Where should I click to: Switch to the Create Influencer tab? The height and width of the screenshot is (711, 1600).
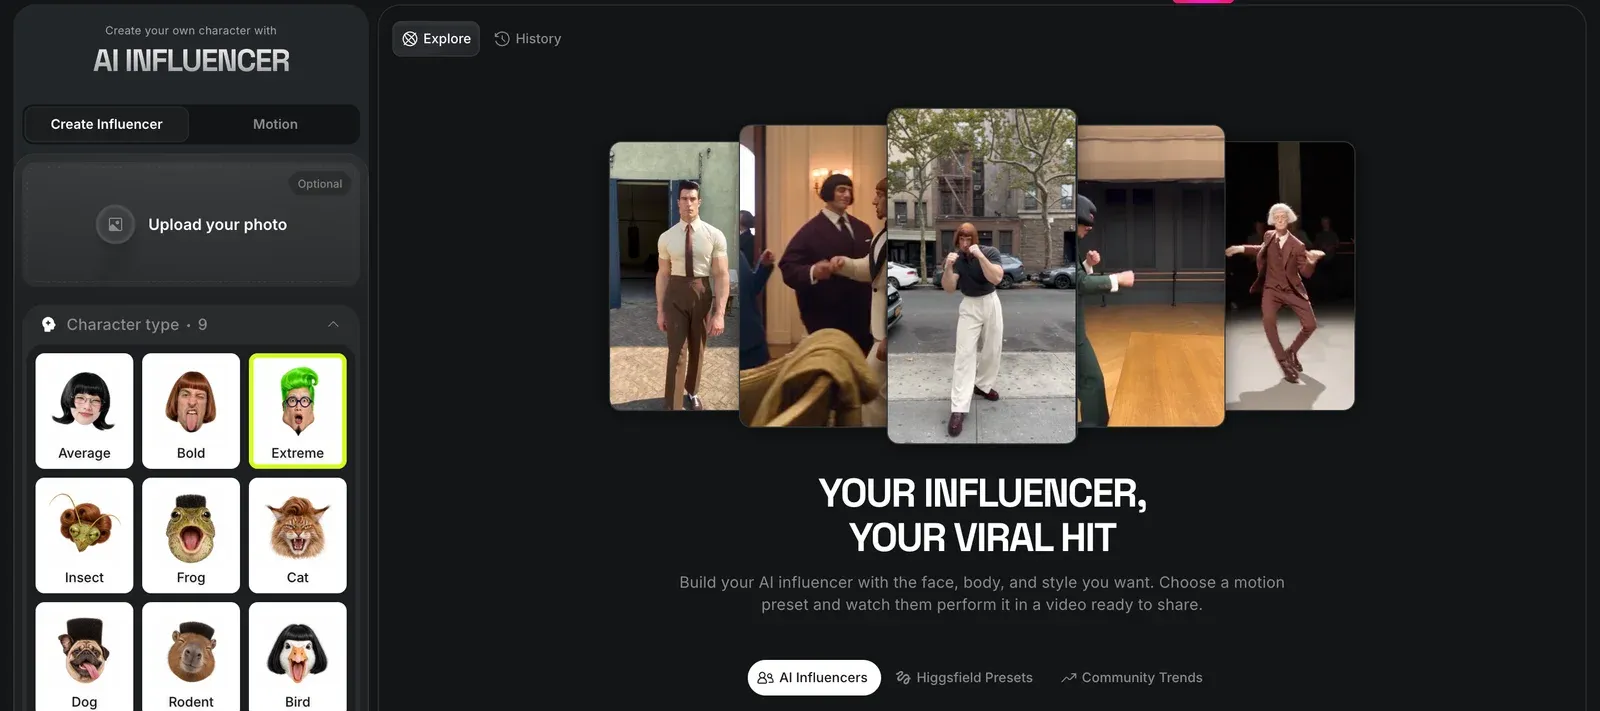(x=106, y=124)
